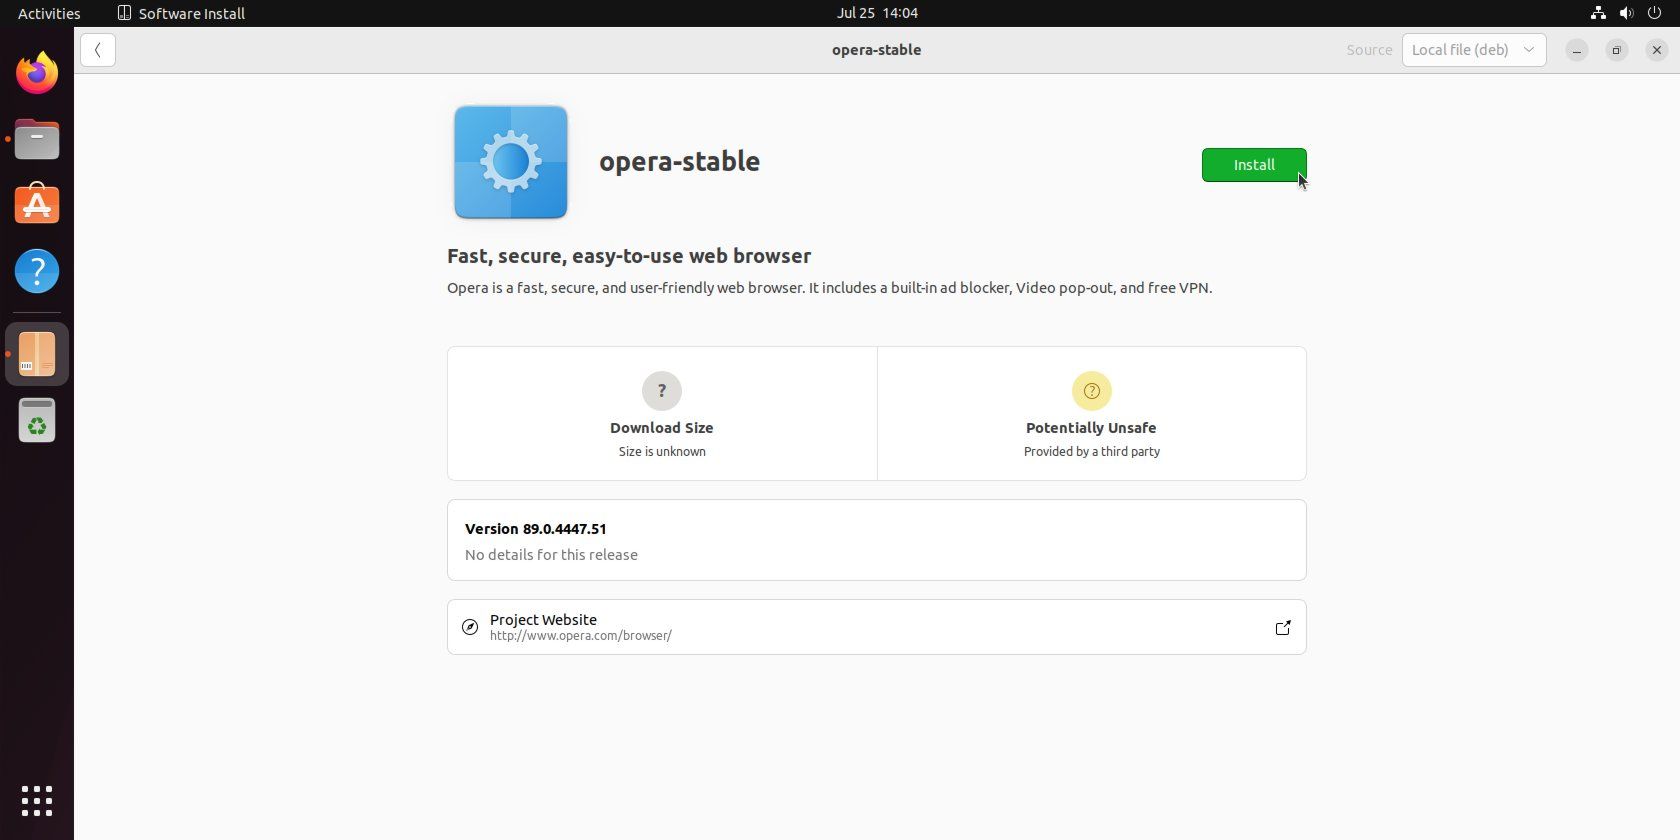Screen dimensions: 1680x840
Task: Click the Software Install package icon in dock
Action: click(x=37, y=354)
